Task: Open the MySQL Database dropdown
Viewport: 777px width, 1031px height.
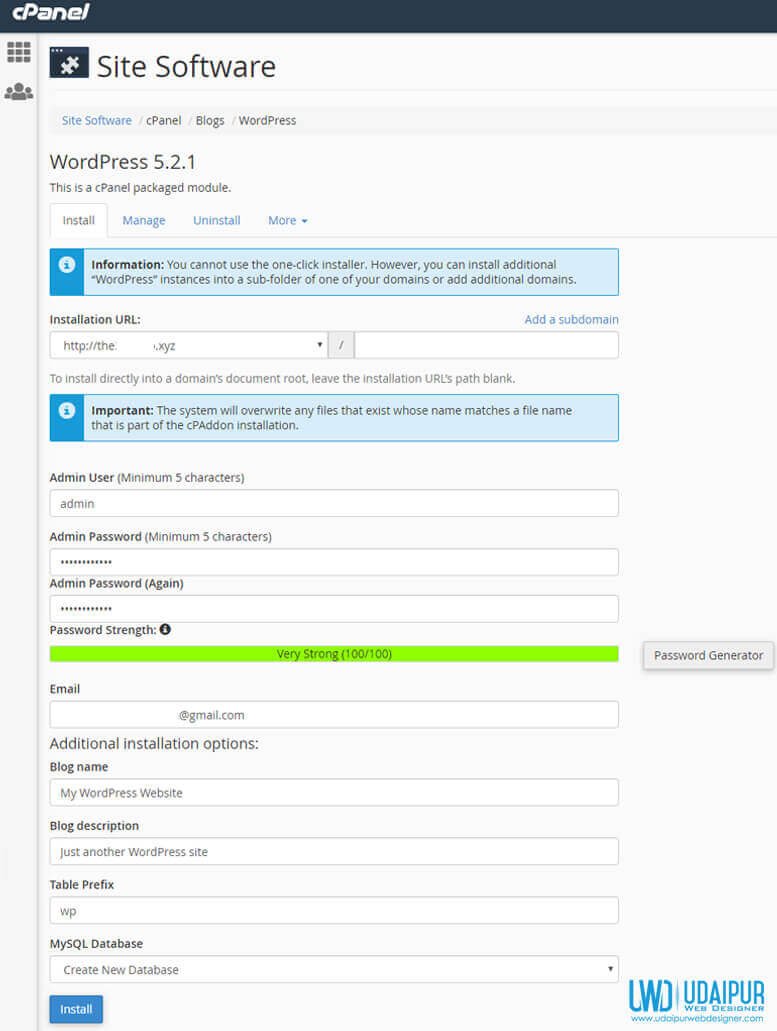Action: click(x=334, y=969)
